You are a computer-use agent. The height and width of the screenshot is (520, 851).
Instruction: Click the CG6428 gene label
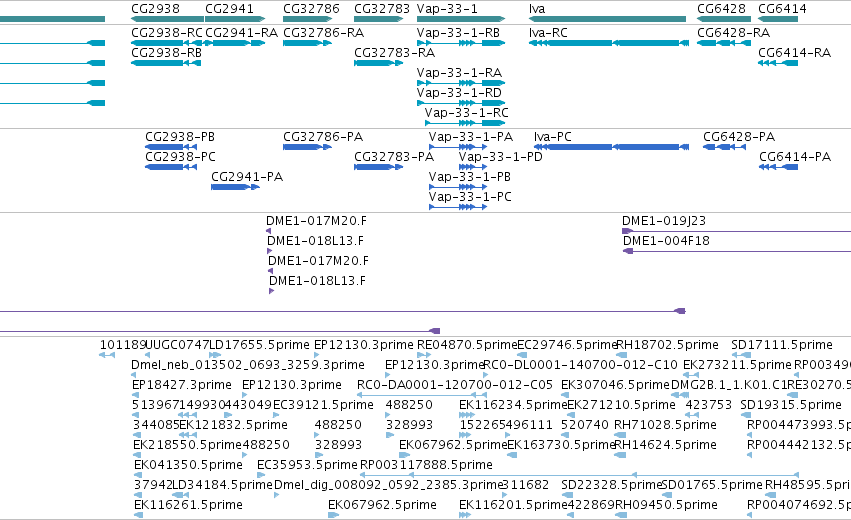pyautogui.click(x=721, y=9)
